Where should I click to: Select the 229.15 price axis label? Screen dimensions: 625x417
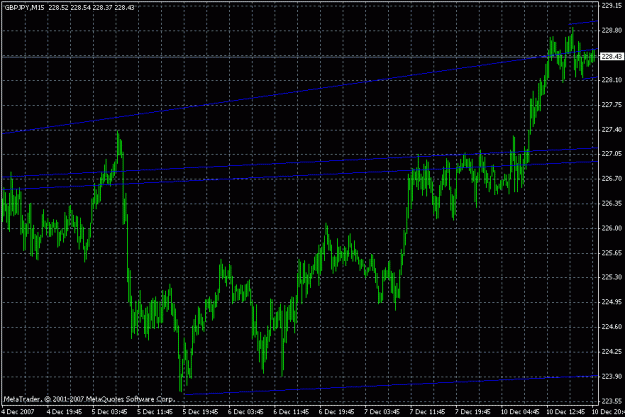611,6
